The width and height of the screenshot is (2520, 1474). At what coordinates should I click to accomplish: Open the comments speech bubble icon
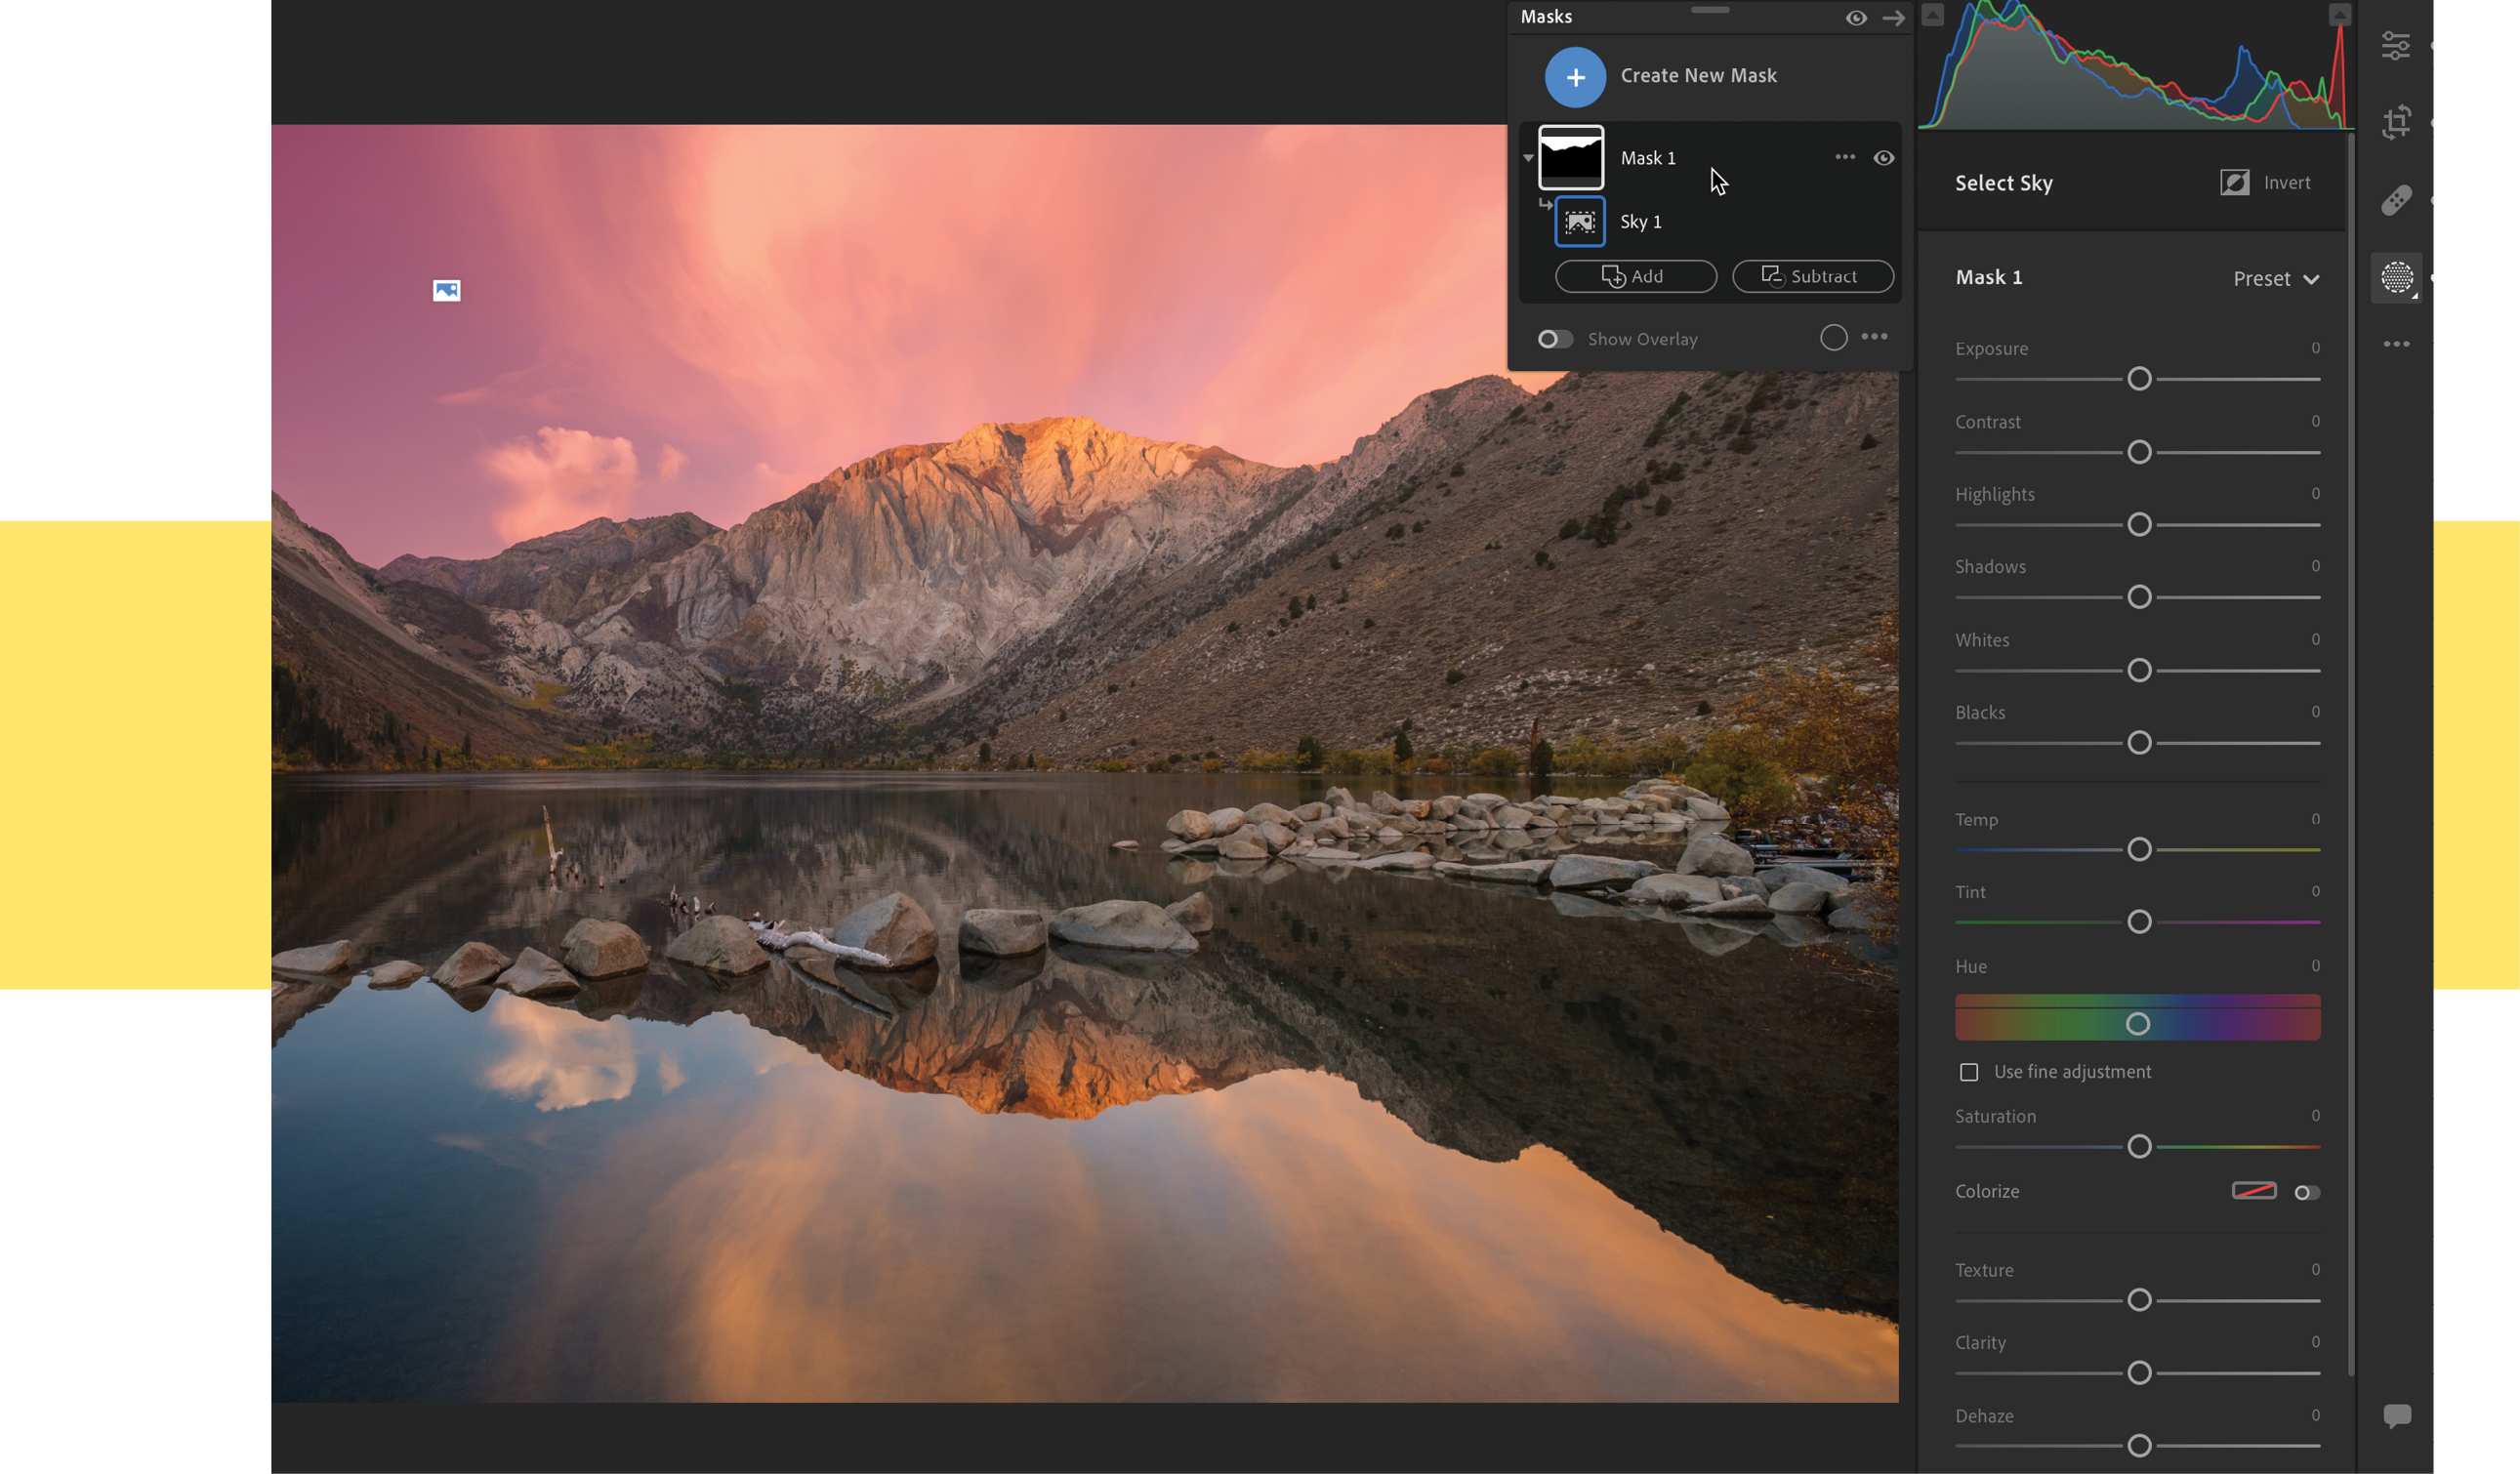pos(2397,1416)
